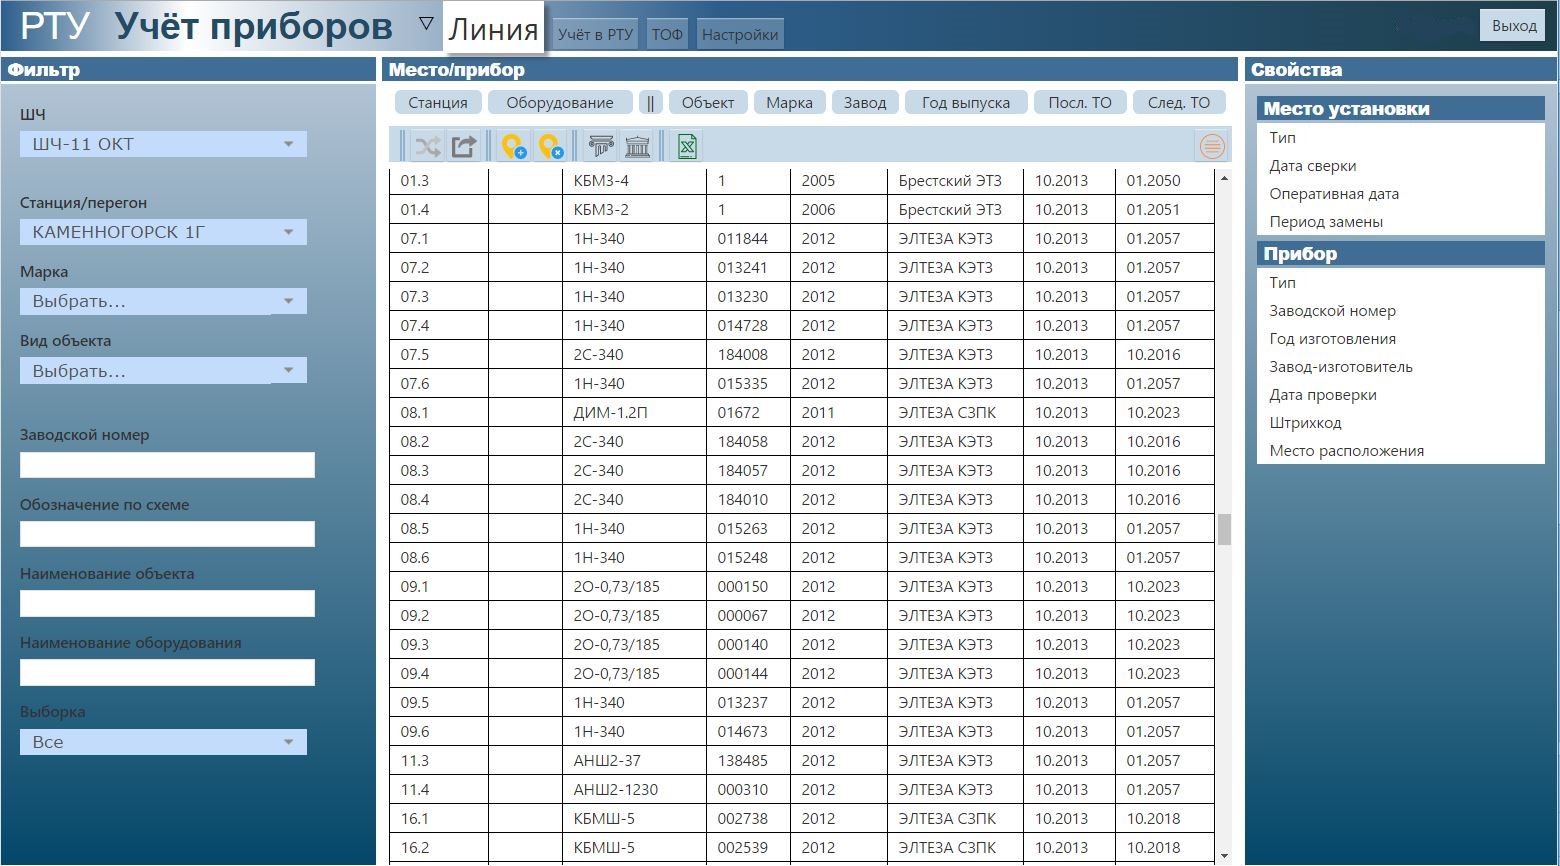Image resolution: width=1560 pixels, height=866 pixels.
Task: Select the Дата проверки property
Action: 1323,395
